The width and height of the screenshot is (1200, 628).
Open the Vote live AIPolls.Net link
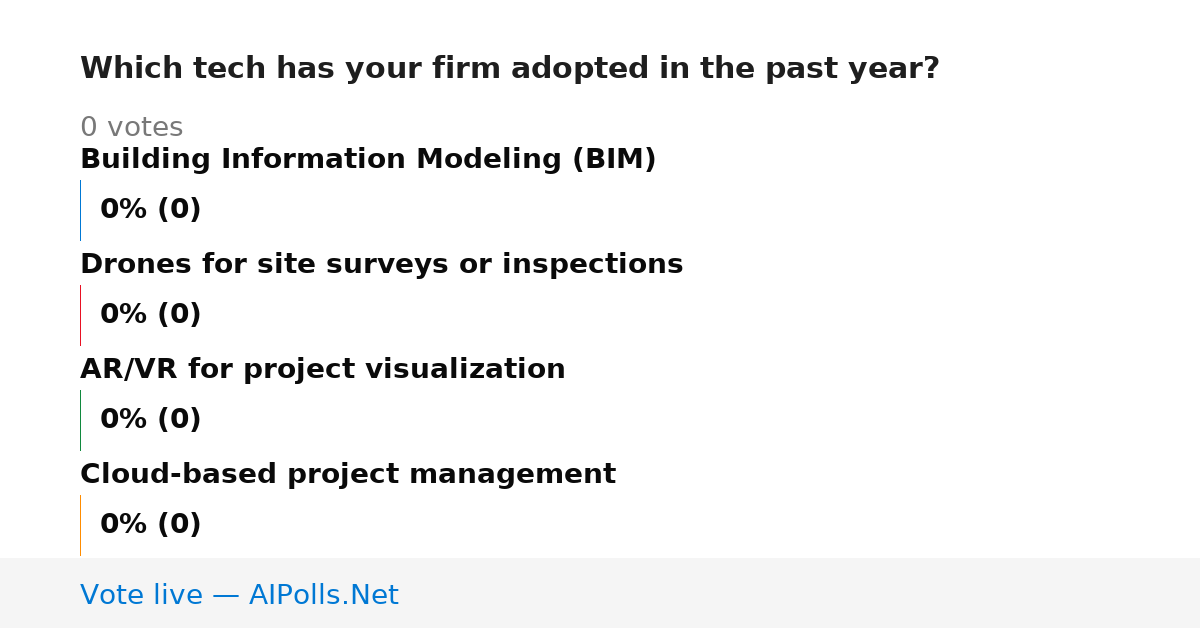pyautogui.click(x=239, y=595)
